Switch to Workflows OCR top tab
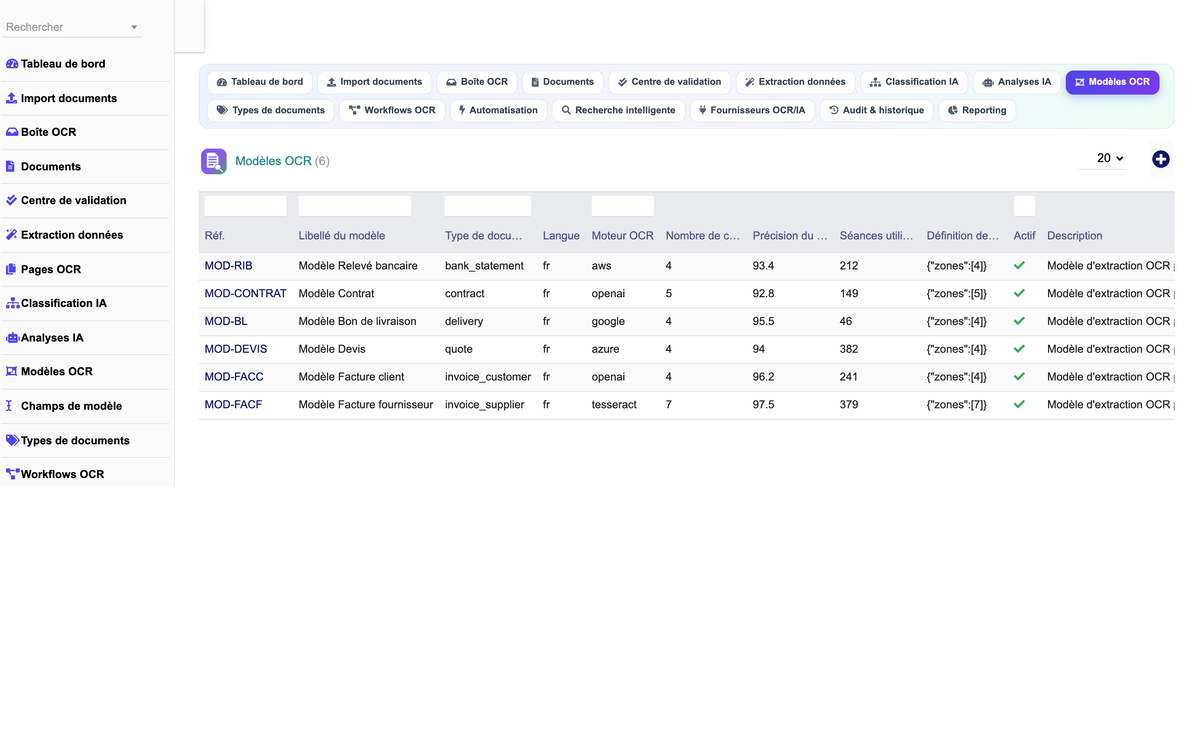 coord(393,110)
